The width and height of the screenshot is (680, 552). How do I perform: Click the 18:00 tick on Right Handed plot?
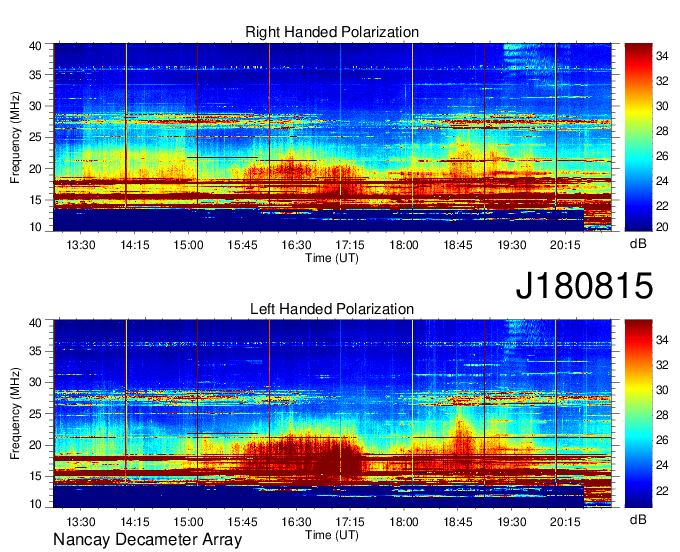click(404, 245)
